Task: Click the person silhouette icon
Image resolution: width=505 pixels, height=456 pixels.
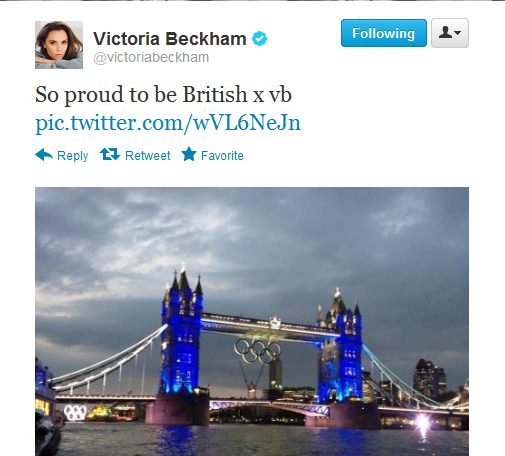Action: coord(445,33)
